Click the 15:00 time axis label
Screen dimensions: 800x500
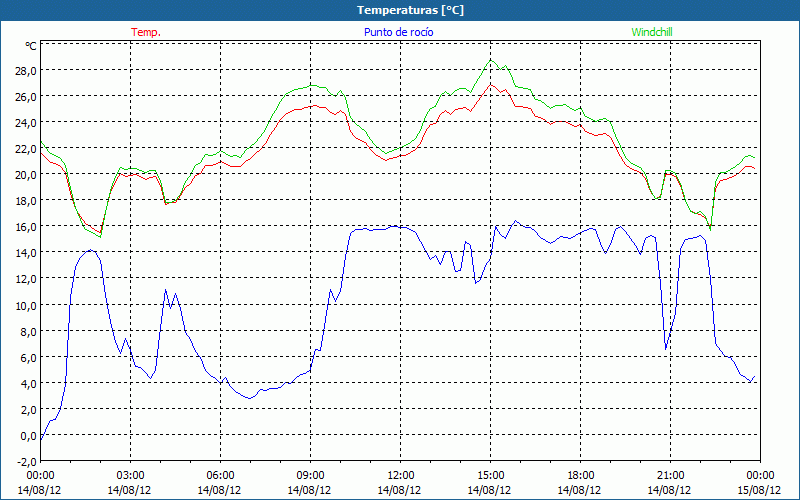tap(490, 476)
